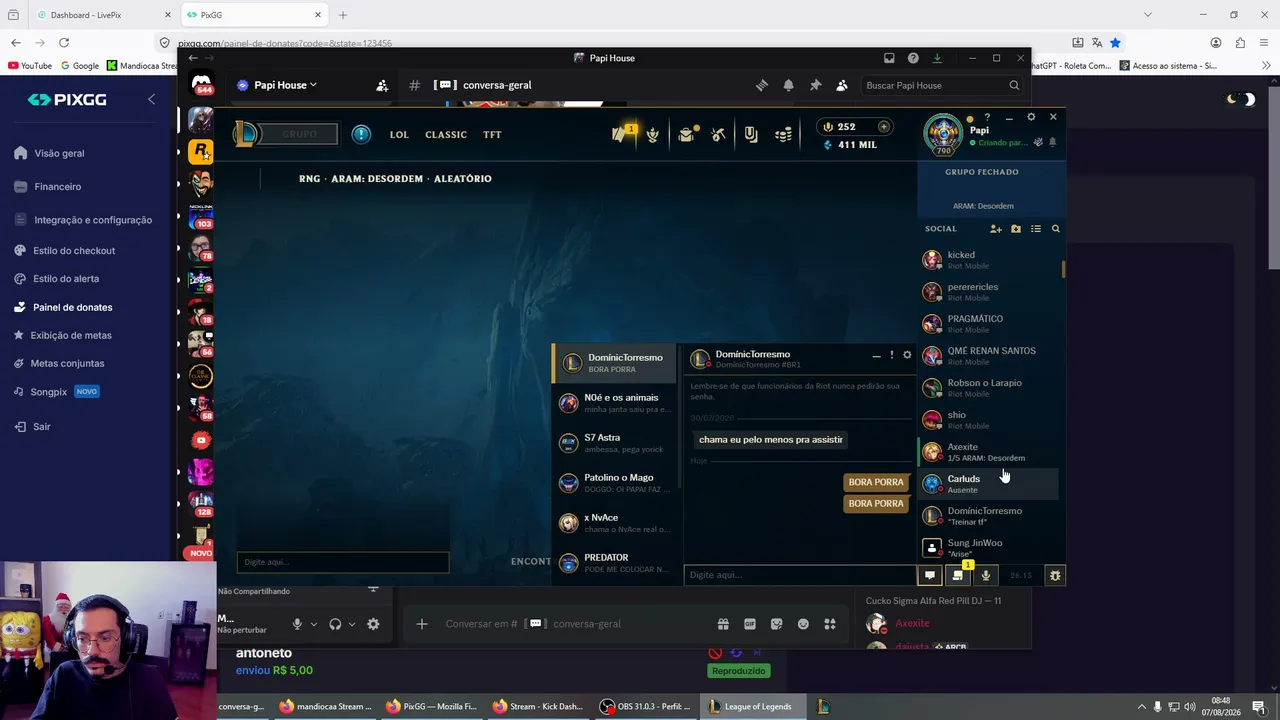
Task: Click the add friend icon in Social
Action: 996,229
